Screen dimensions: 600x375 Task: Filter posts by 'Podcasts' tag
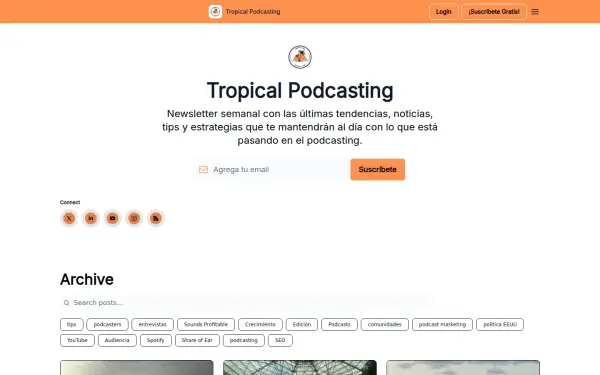(x=339, y=324)
